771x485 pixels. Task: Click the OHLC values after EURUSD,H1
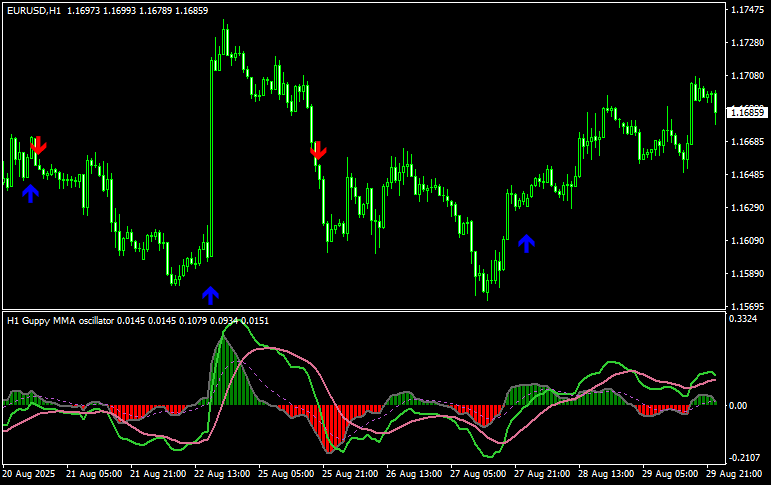point(138,10)
